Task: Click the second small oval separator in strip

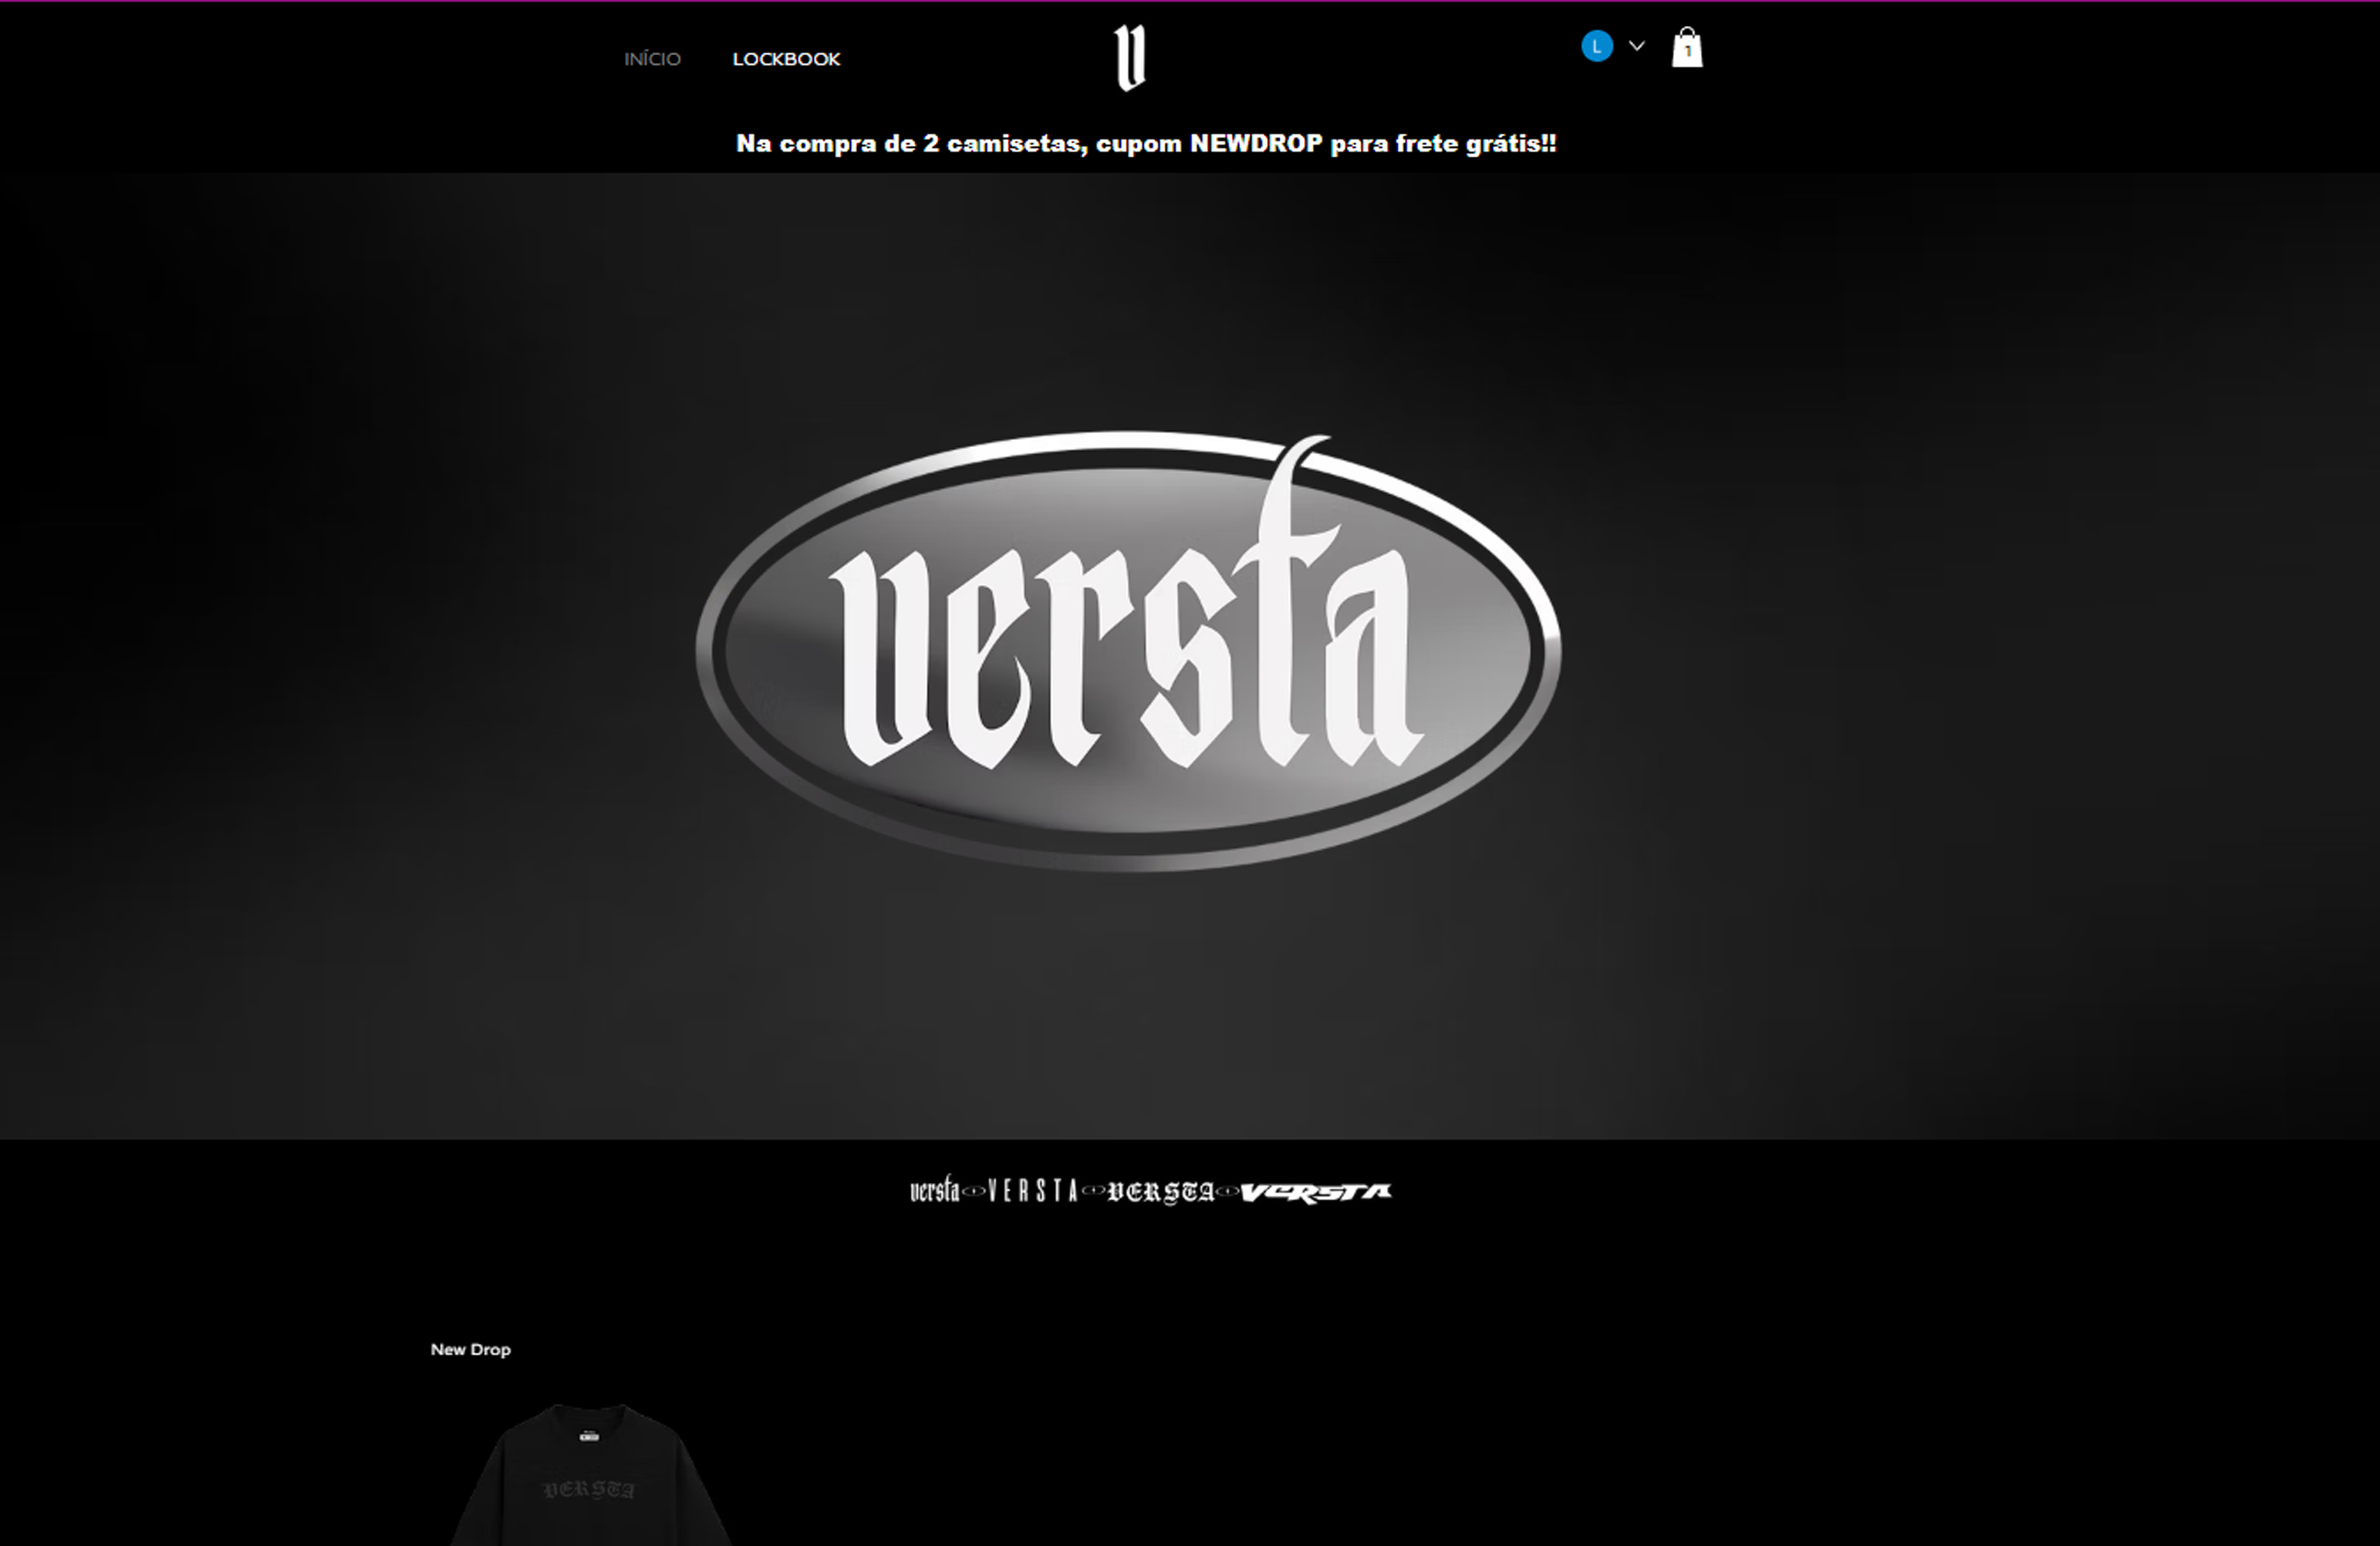Action: point(1094,1191)
